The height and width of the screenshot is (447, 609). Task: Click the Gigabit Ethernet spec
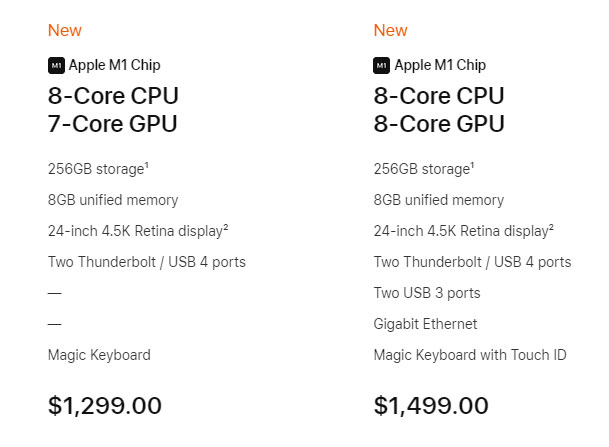coord(425,324)
